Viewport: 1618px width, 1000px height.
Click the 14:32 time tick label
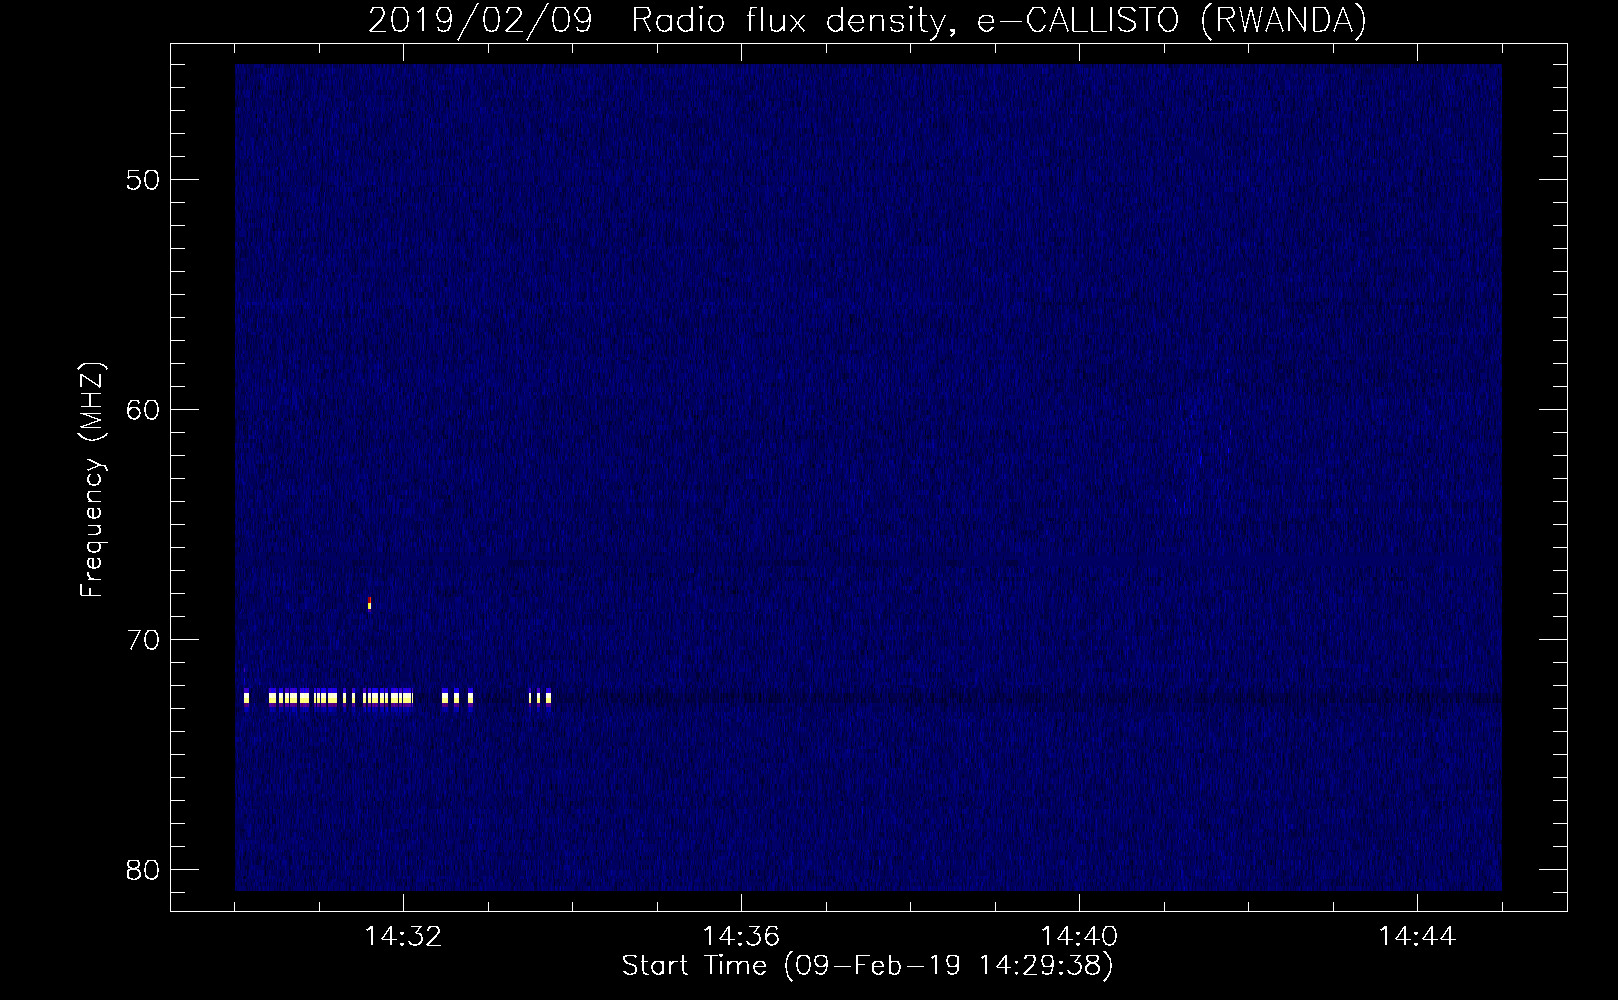(403, 937)
